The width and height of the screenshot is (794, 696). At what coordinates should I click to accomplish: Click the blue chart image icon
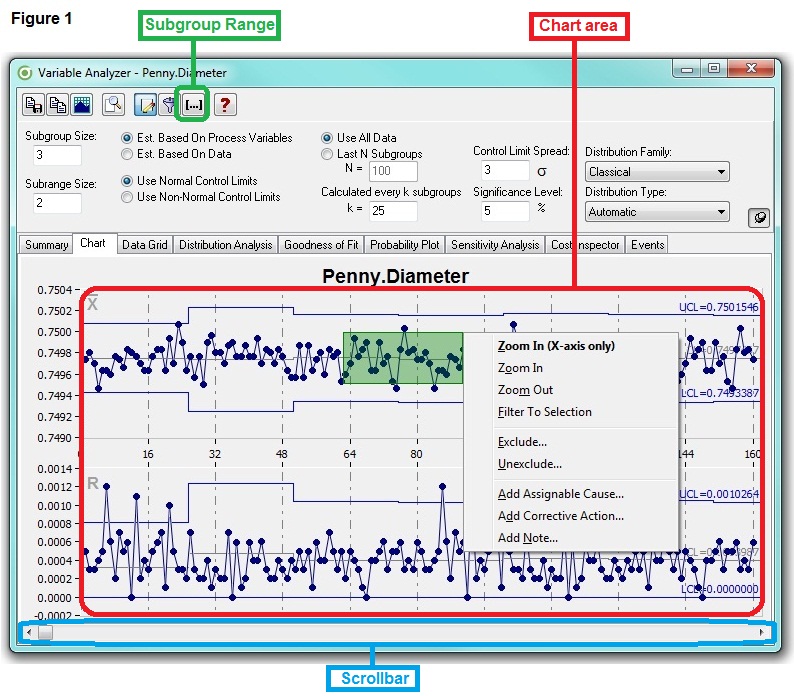(82, 105)
